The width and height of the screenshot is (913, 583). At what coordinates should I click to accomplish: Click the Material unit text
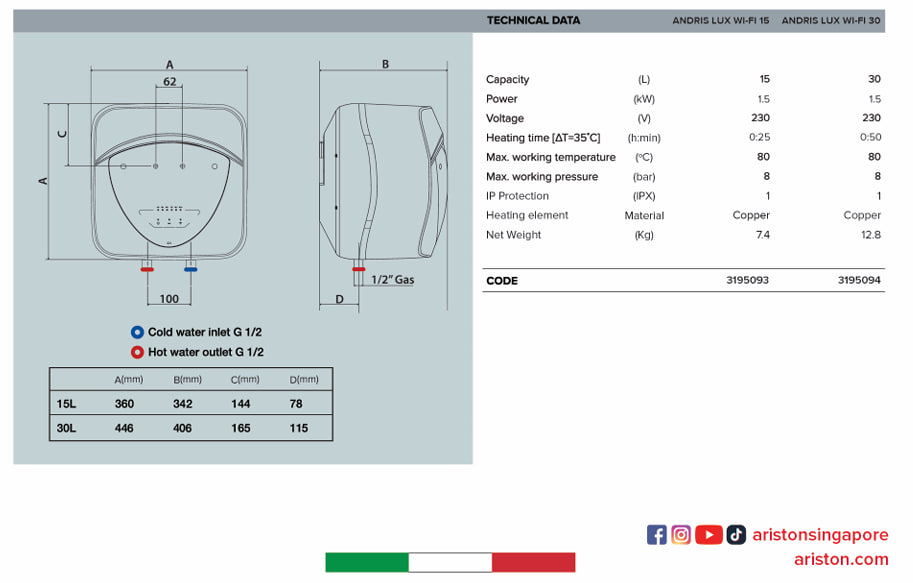click(x=644, y=215)
